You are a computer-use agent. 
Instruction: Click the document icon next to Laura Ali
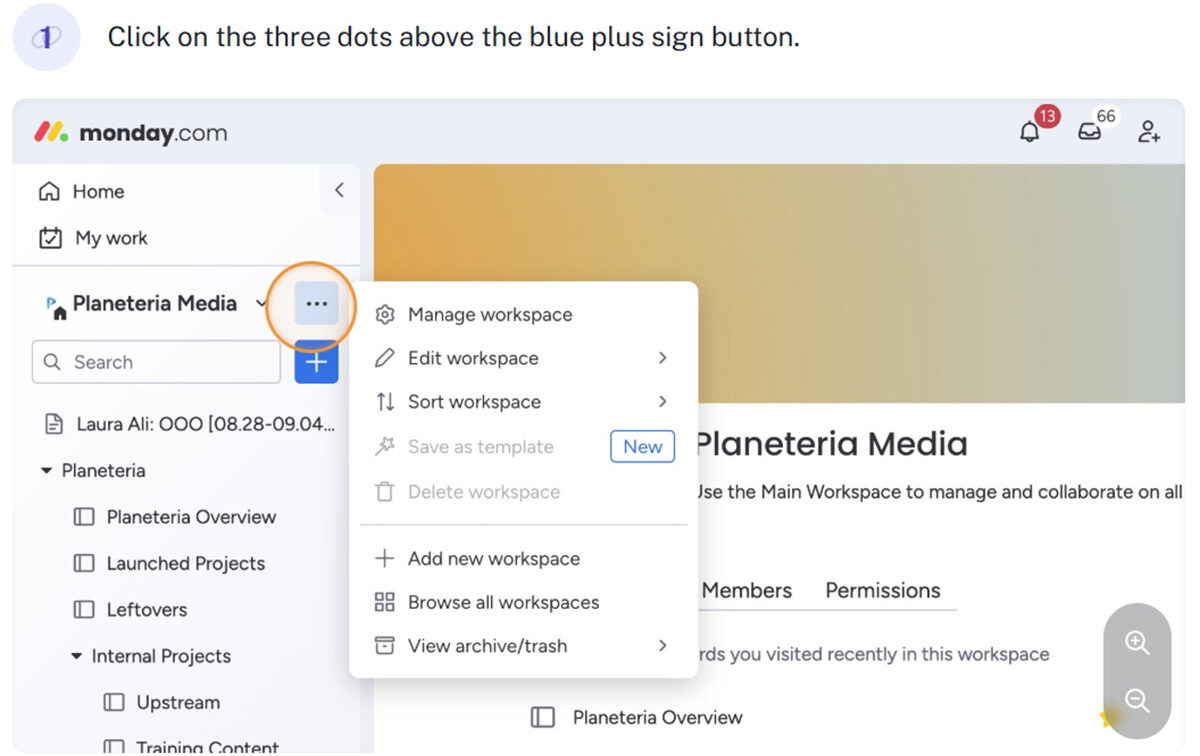[54, 424]
